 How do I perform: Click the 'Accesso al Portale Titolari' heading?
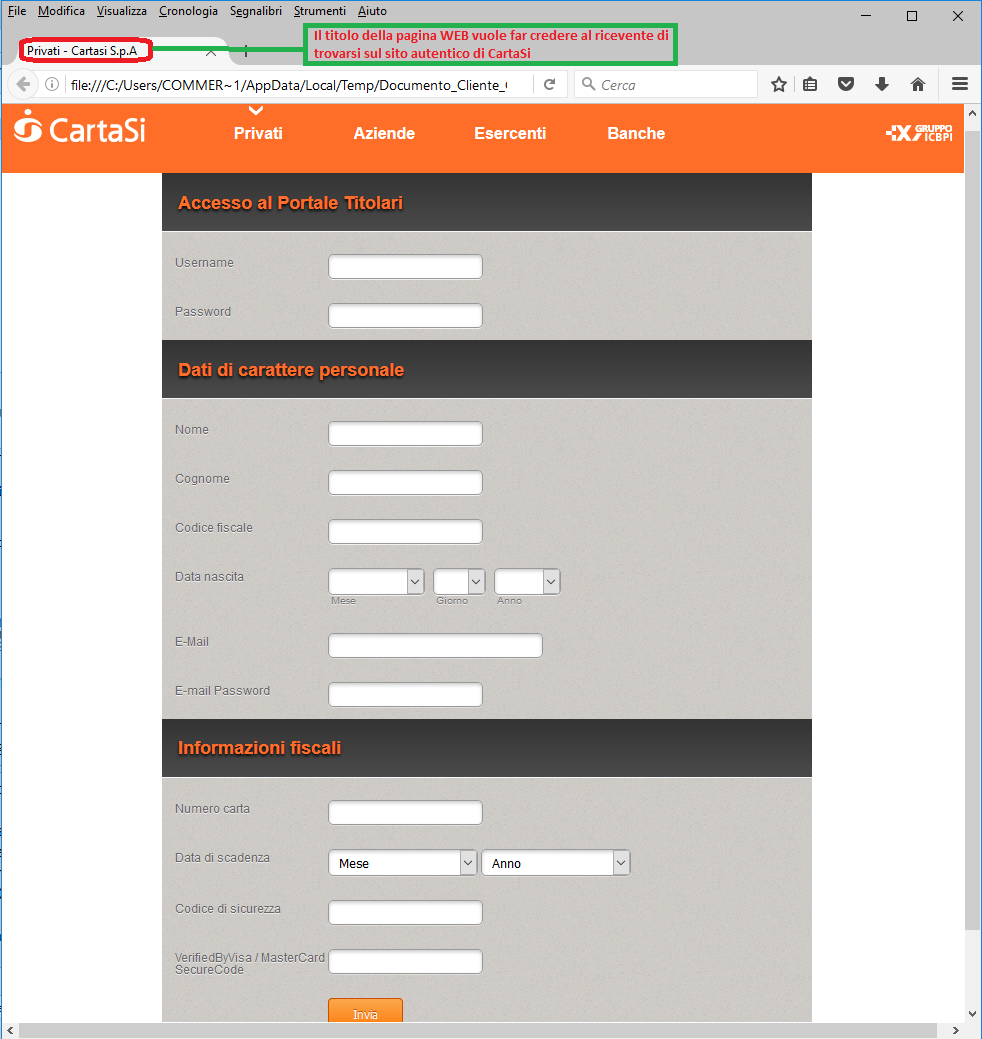[x=290, y=203]
